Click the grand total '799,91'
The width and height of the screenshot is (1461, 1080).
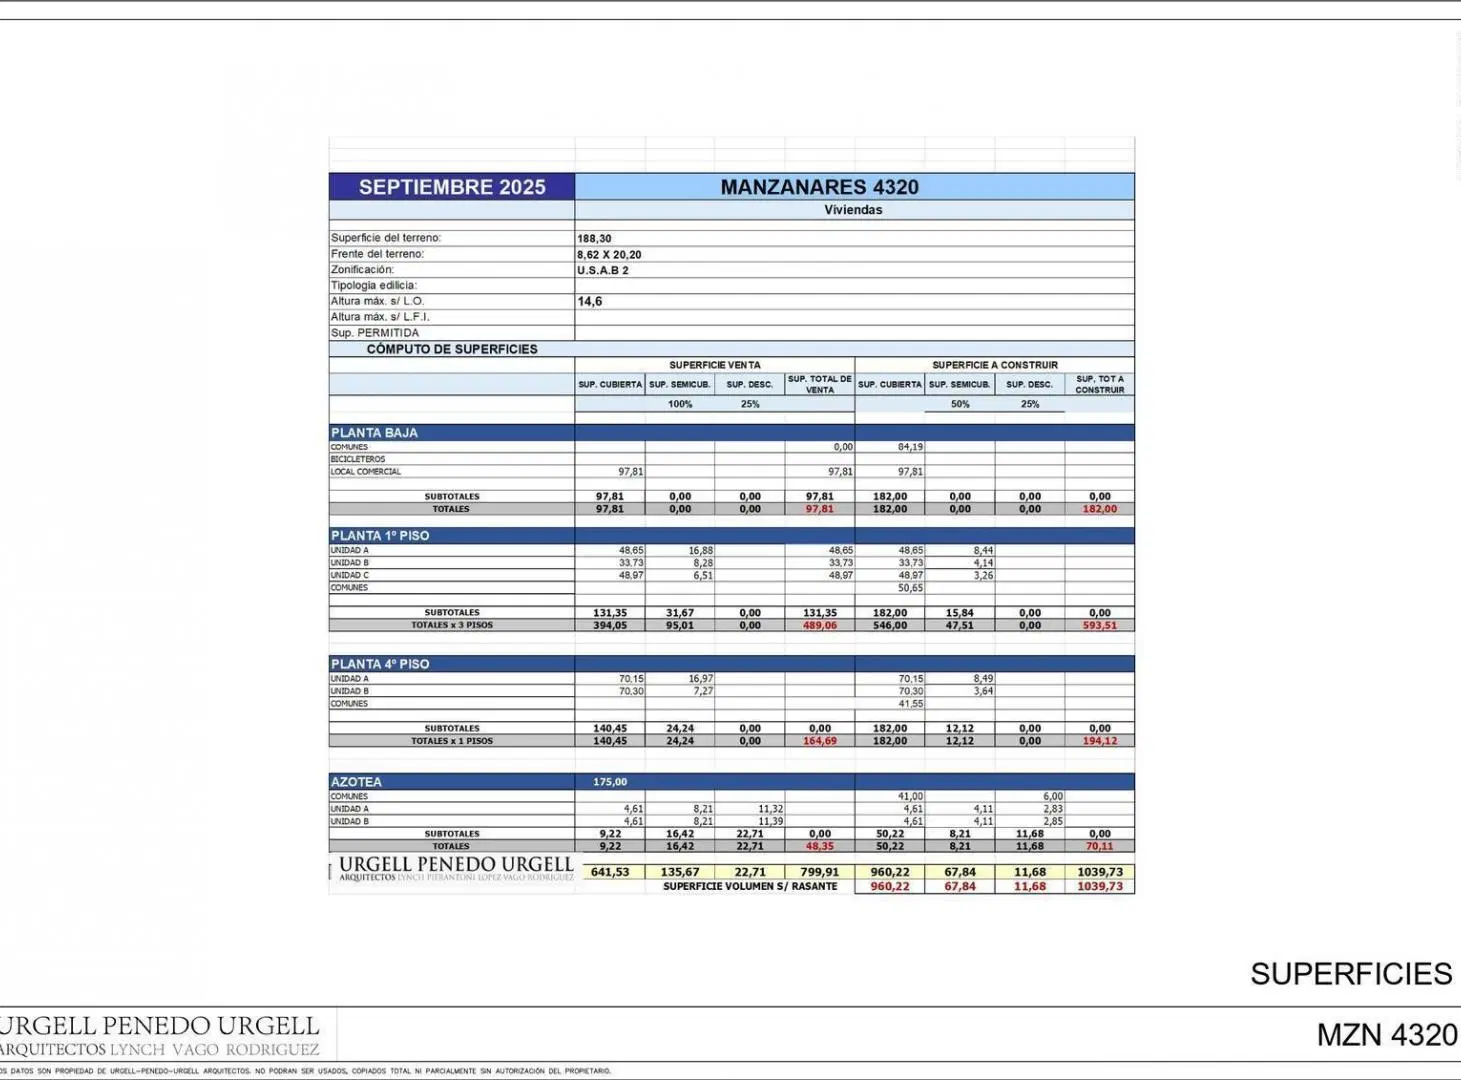click(x=820, y=872)
